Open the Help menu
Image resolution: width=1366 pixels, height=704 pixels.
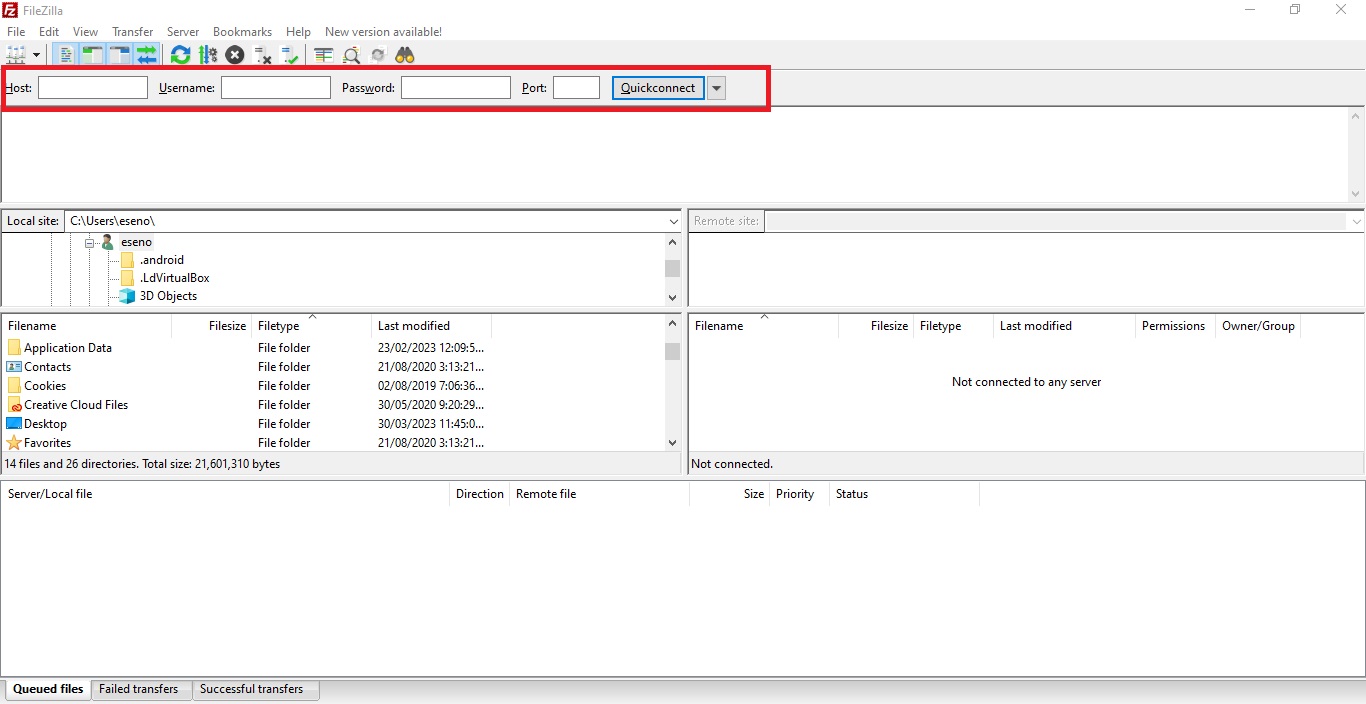pos(298,32)
